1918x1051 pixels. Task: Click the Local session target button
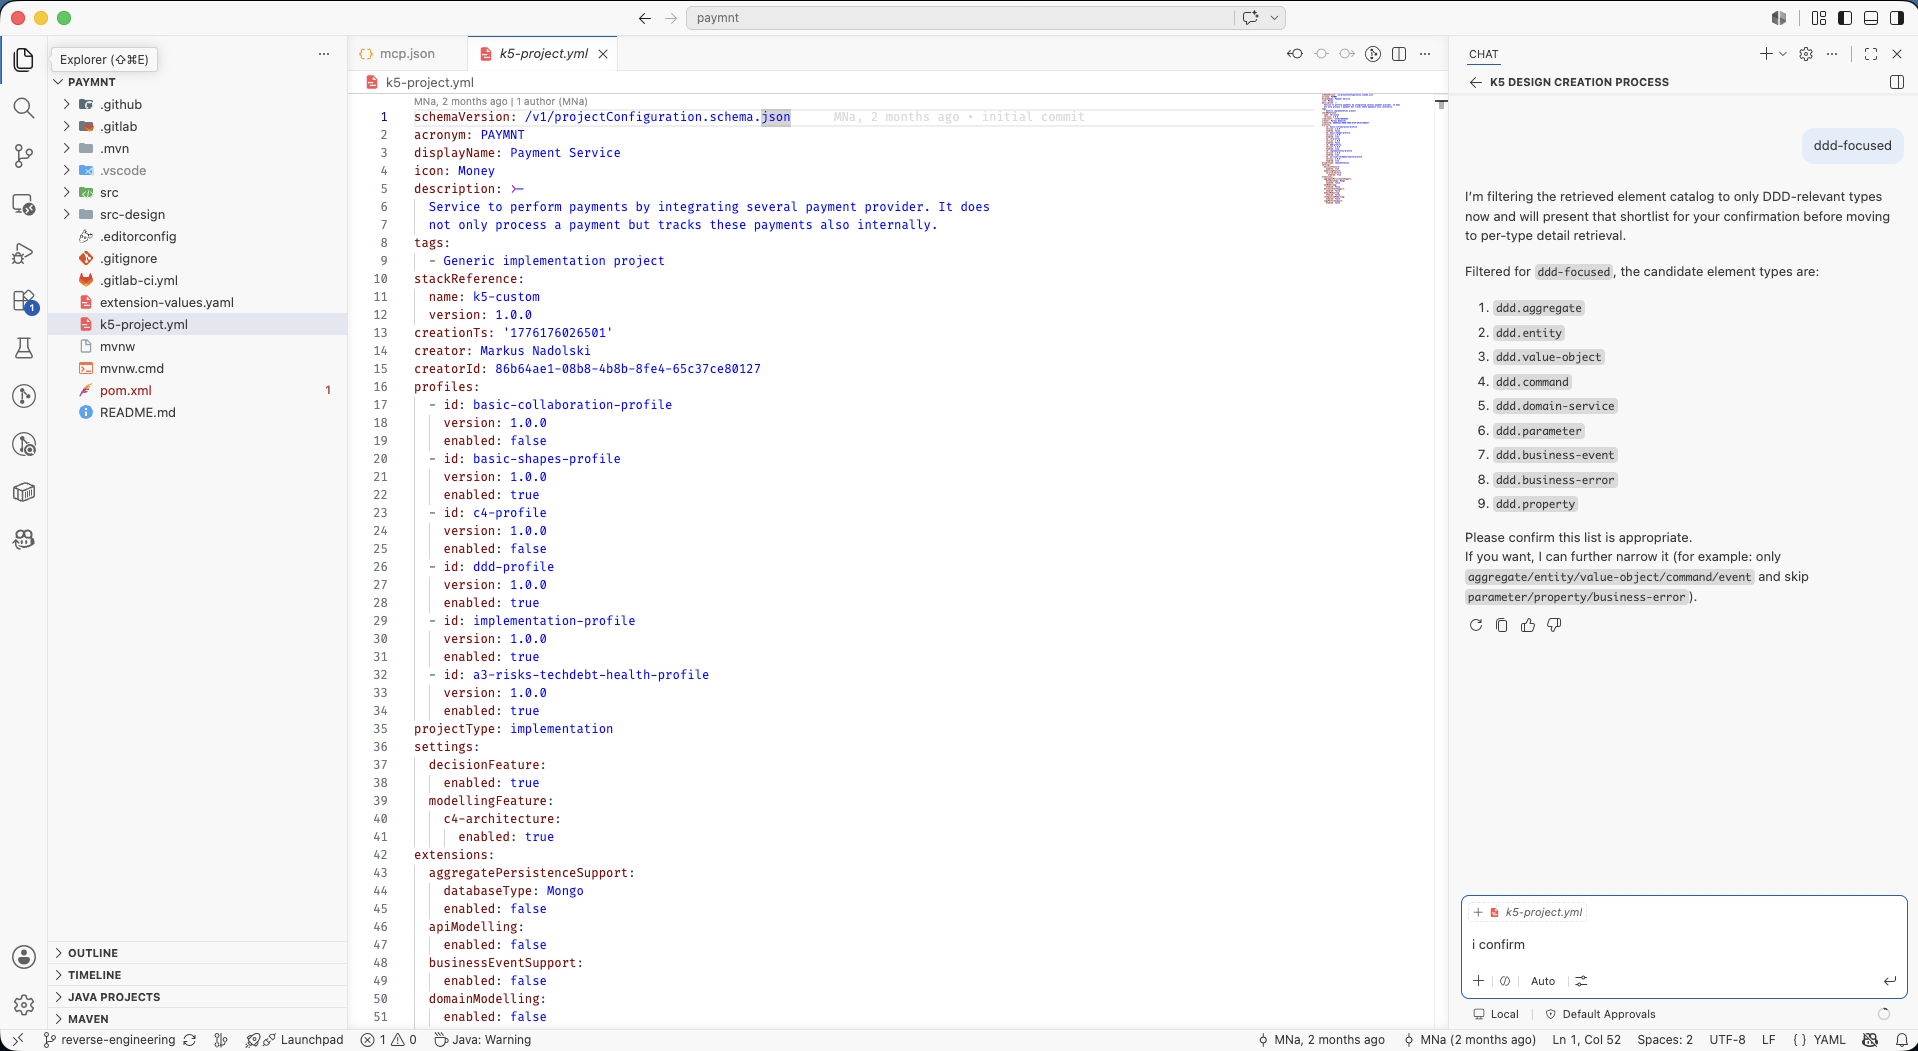1495,1014
